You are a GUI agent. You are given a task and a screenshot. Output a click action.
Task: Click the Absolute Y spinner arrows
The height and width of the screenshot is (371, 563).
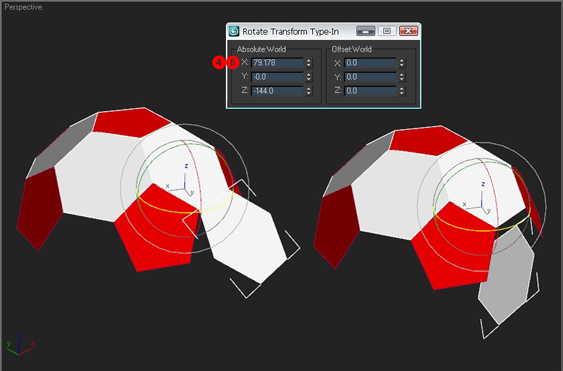(309, 77)
